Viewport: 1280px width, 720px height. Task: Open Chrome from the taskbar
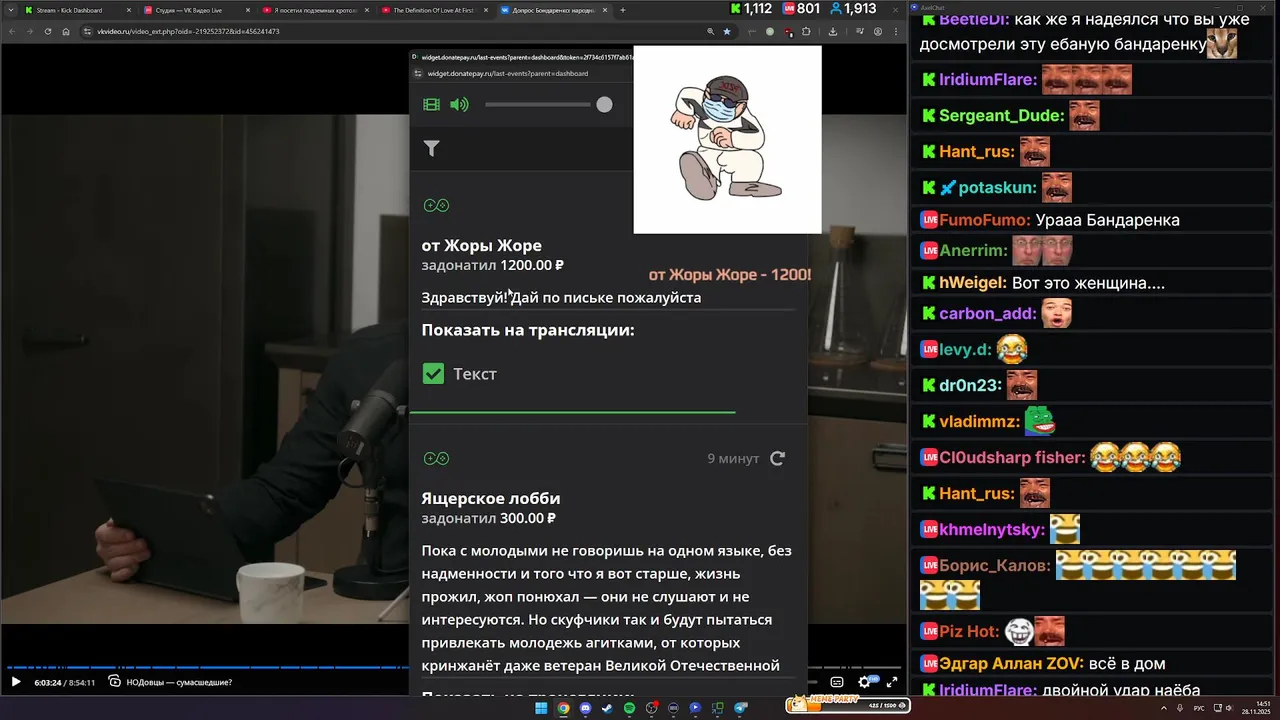click(563, 708)
